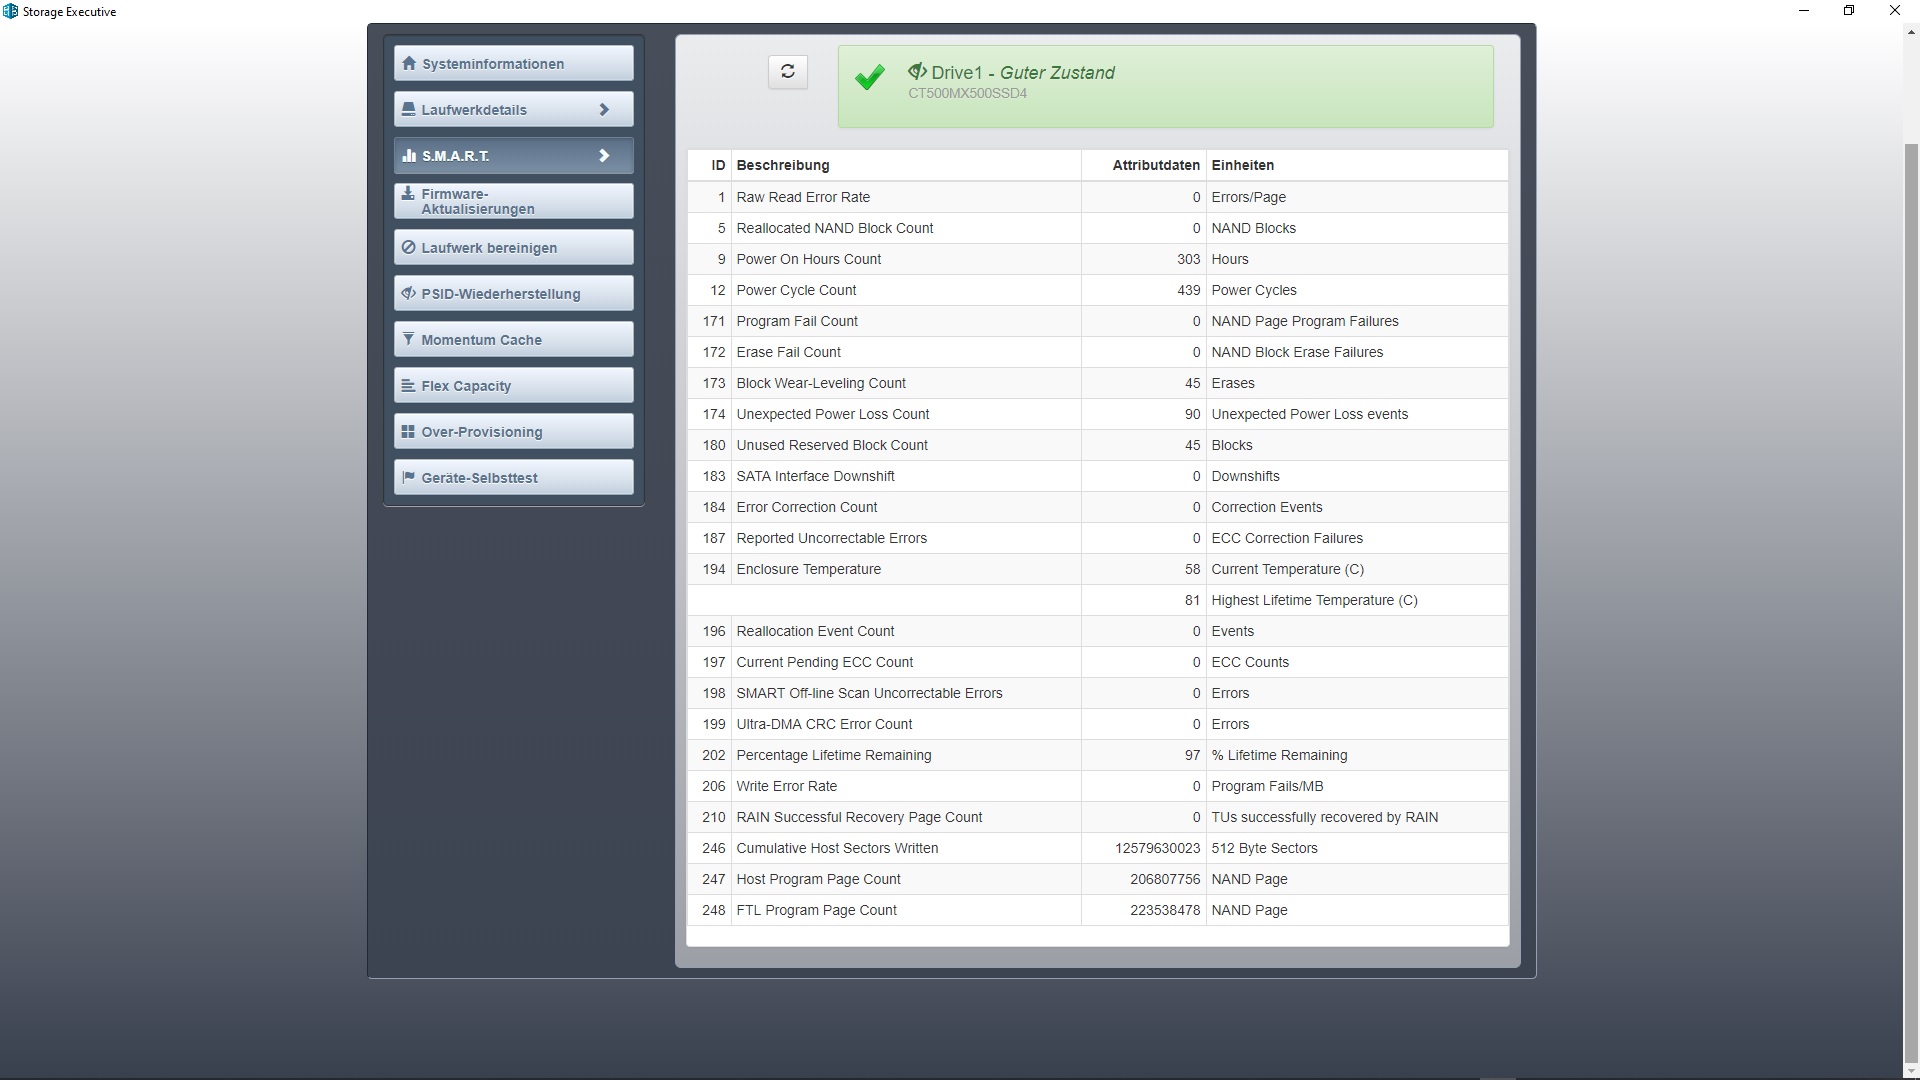Viewport: 1920px width, 1080px height.
Task: Click the bar chart icon beside S.M.A.R.T.
Action: pyautogui.click(x=408, y=155)
